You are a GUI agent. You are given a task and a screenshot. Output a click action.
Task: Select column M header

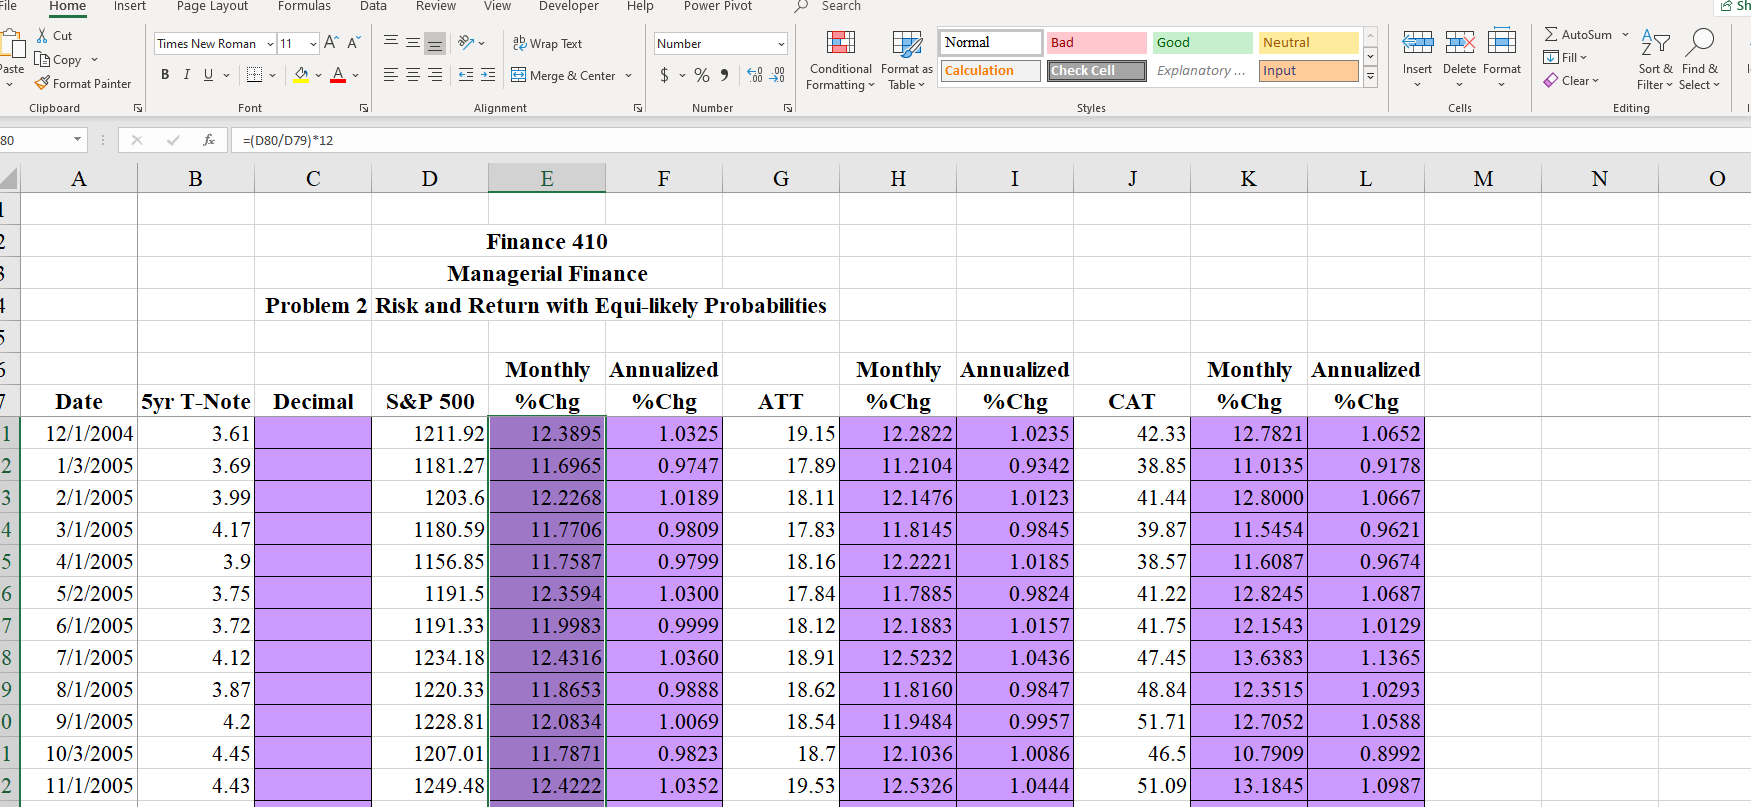[1483, 178]
